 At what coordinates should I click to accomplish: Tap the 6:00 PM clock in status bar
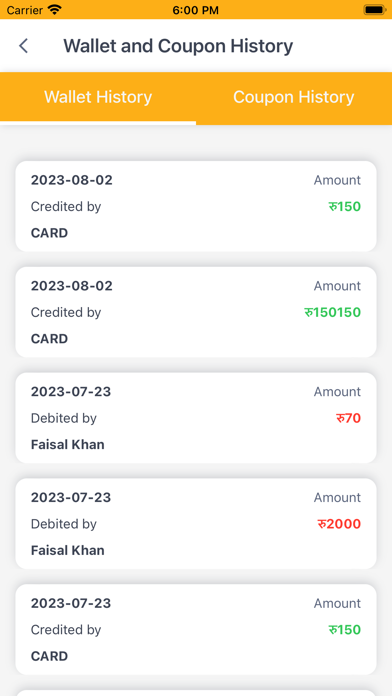pyautogui.click(x=196, y=10)
